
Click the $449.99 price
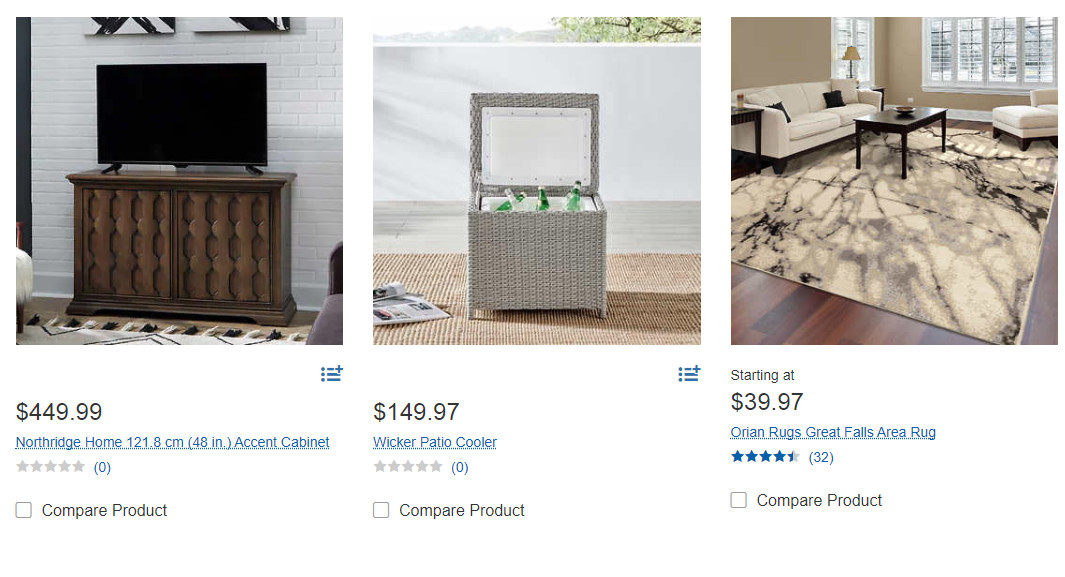(x=59, y=412)
